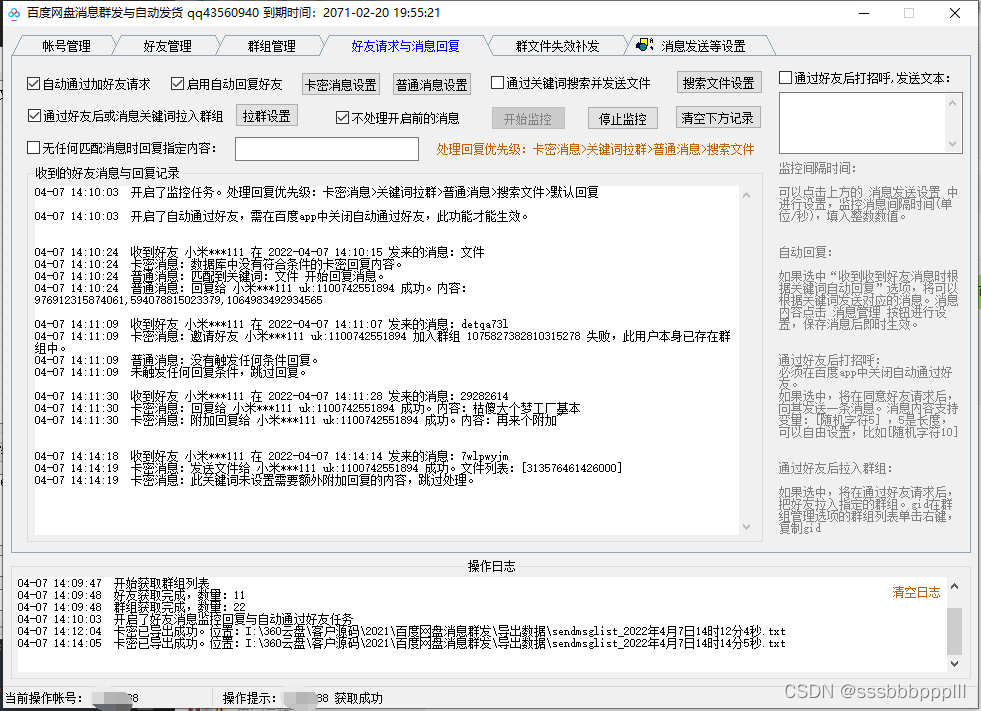The width and height of the screenshot is (981, 711).
Task: Click the log line 好友获取完成,数量: 11
Action: coord(131,595)
